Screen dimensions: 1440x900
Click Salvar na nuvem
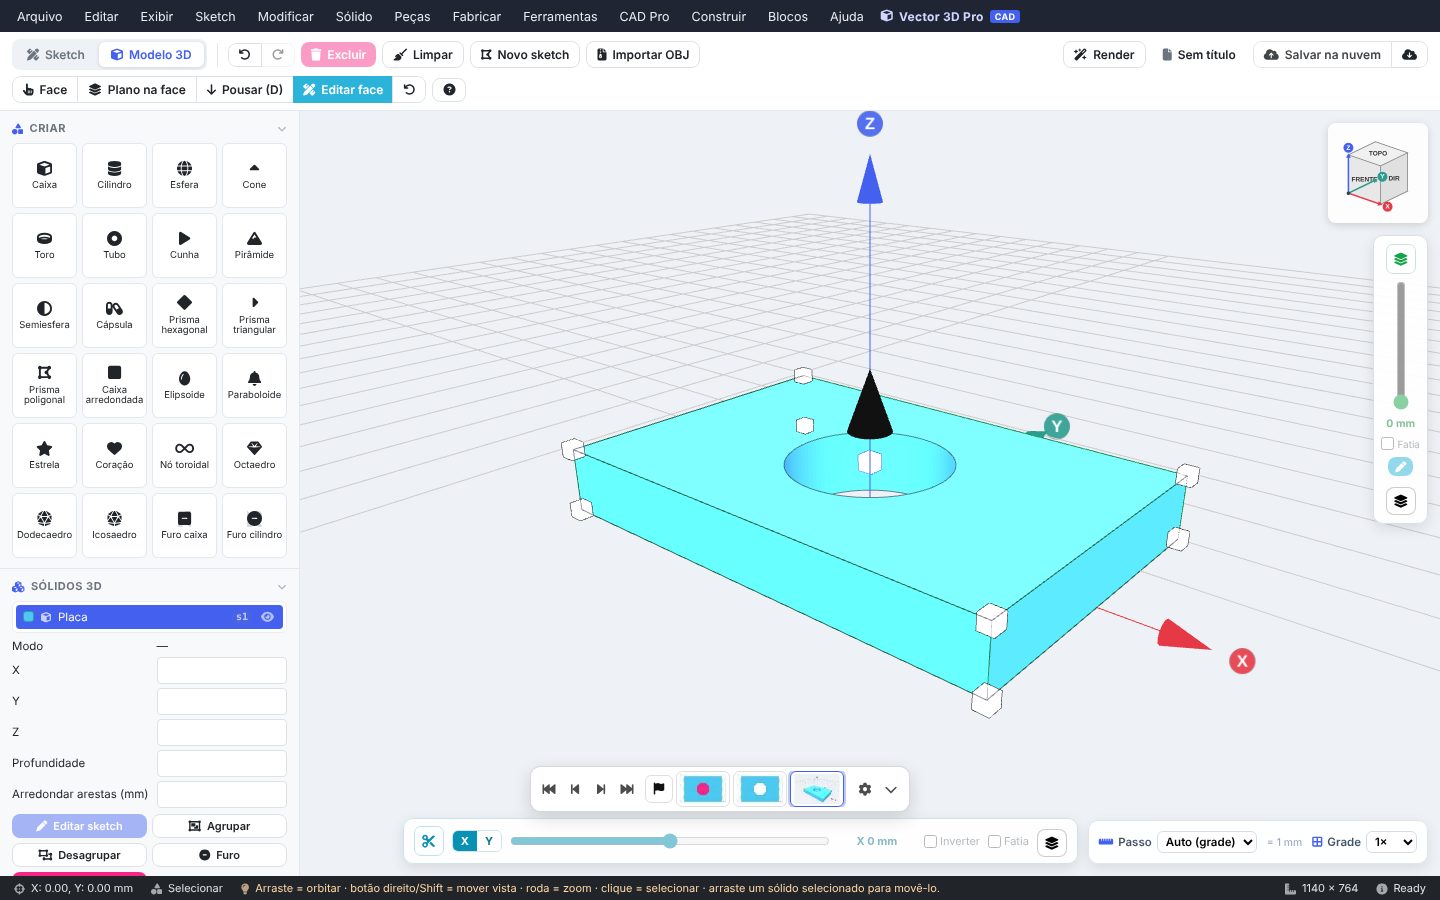[x=1322, y=55]
